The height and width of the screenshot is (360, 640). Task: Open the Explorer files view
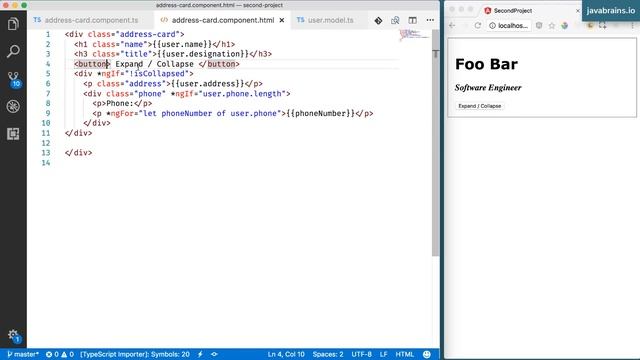(x=13, y=24)
